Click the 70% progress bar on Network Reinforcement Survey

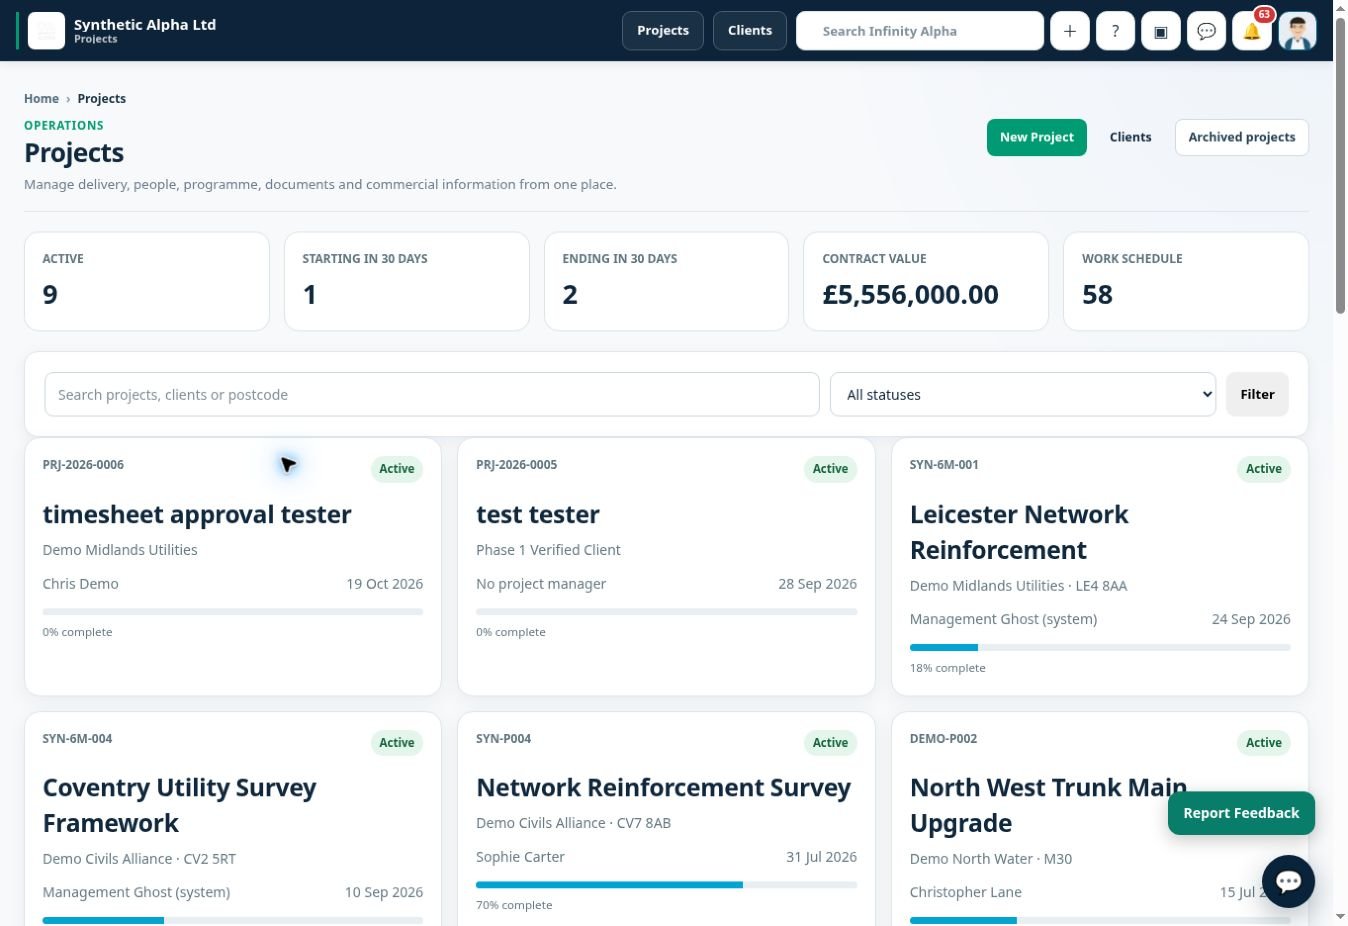pyautogui.click(x=666, y=885)
